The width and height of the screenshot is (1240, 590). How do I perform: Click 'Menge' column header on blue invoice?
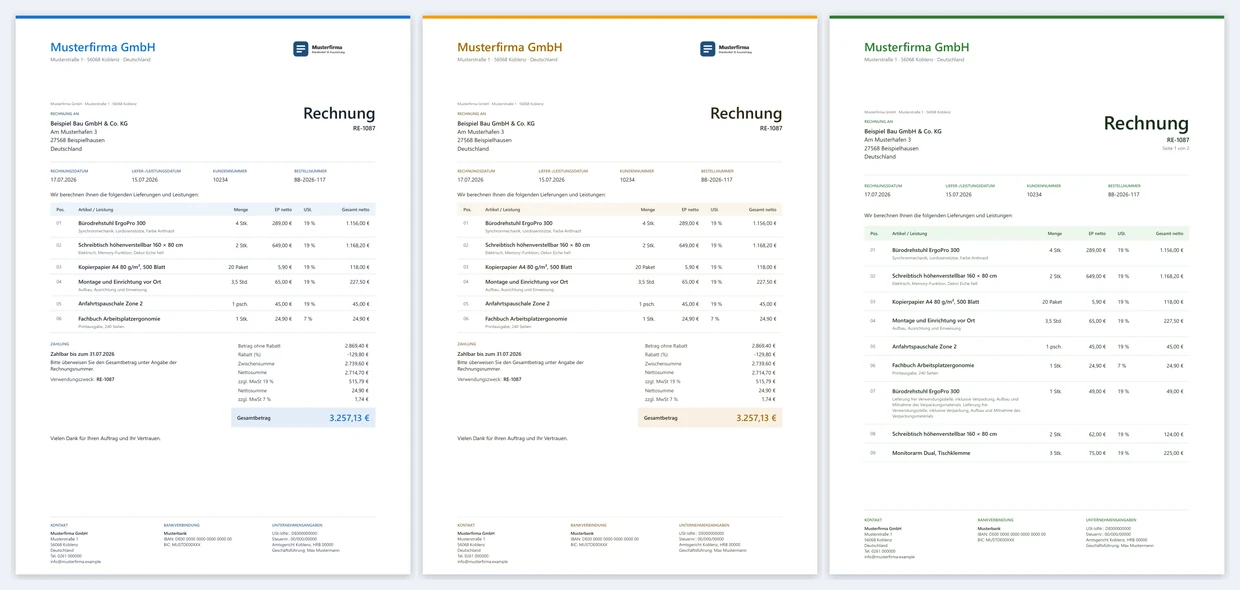pyautogui.click(x=241, y=209)
